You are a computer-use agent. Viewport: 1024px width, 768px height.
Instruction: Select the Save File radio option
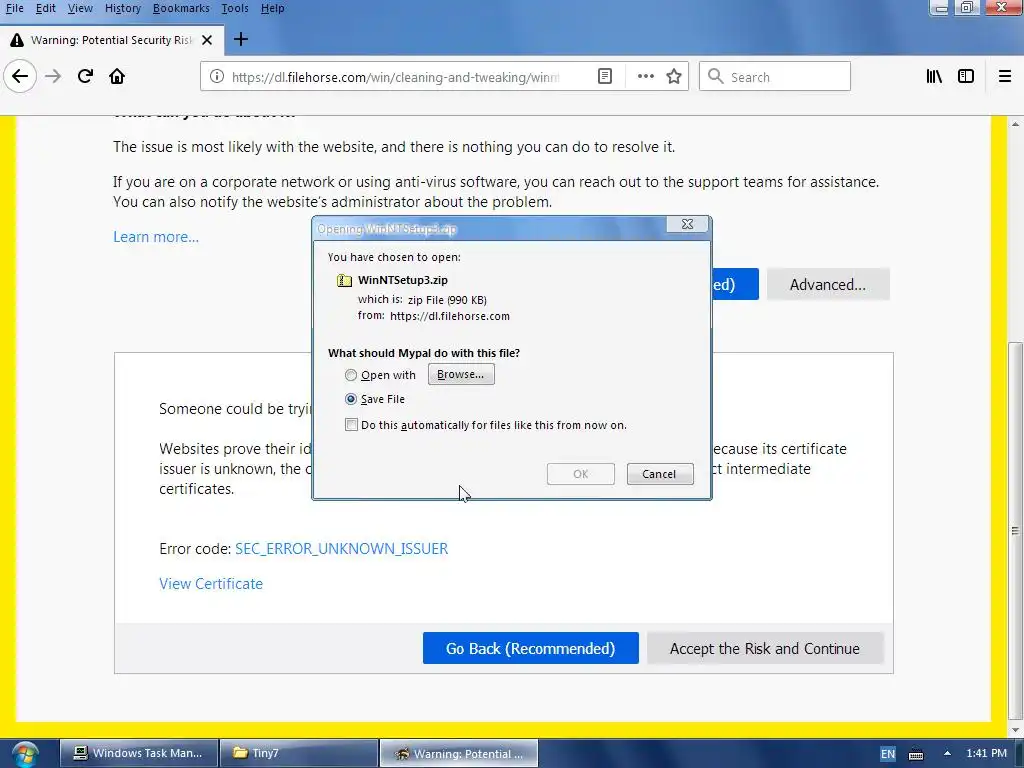tap(351, 399)
